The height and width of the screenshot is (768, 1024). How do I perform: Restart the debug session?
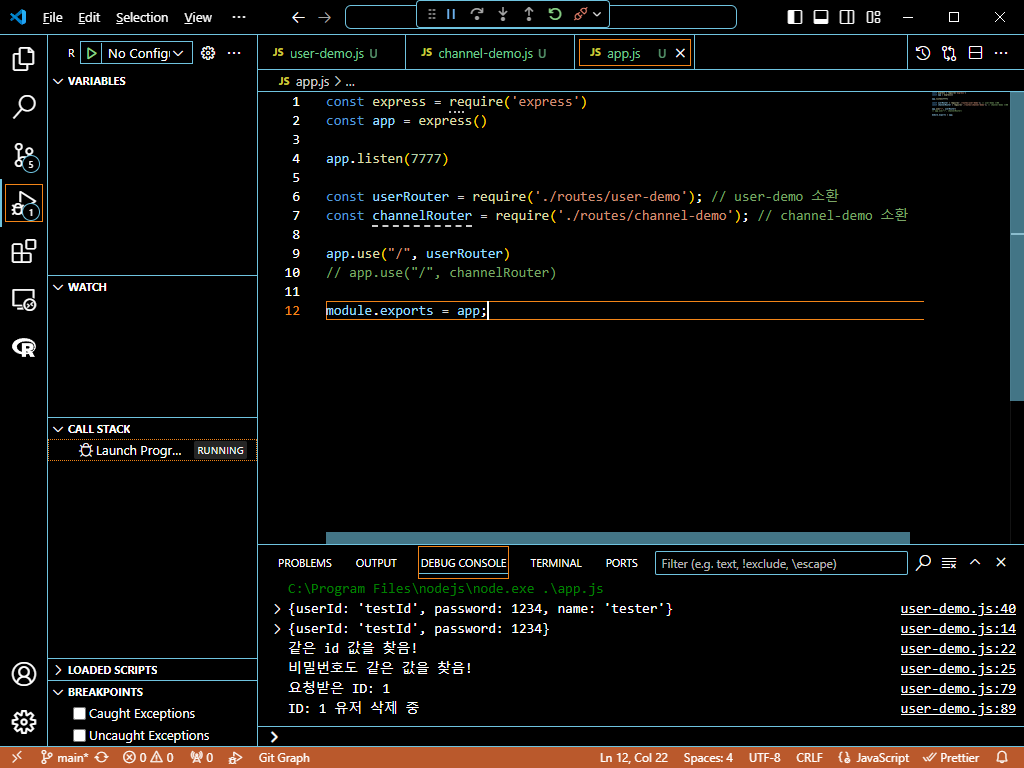tap(555, 14)
